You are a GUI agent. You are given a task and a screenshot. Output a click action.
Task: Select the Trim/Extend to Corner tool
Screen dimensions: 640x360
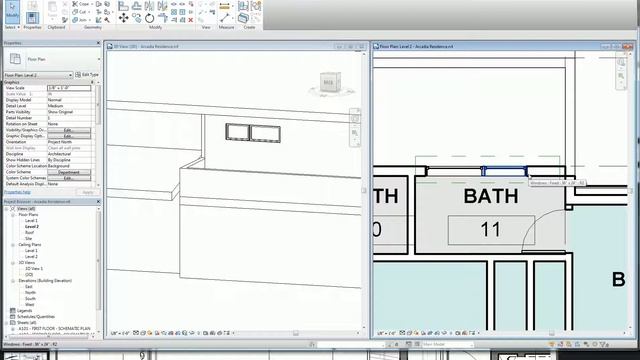coord(162,18)
